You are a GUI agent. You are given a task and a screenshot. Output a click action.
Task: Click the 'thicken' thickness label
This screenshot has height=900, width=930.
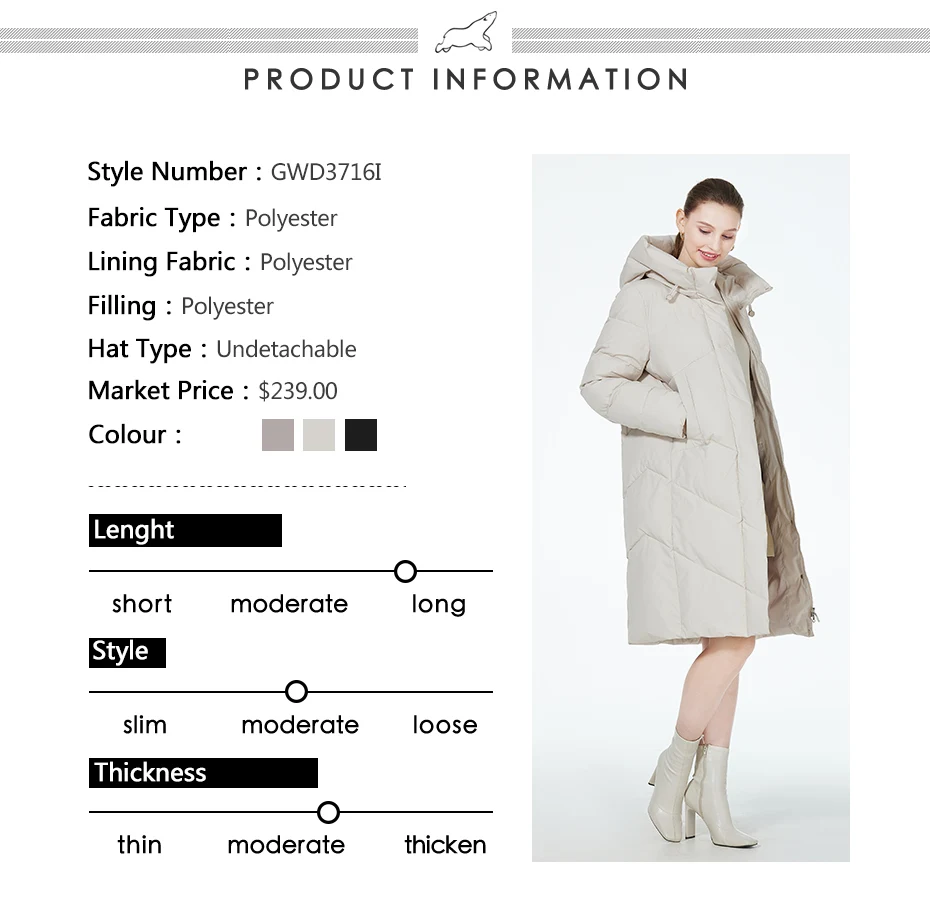[445, 845]
